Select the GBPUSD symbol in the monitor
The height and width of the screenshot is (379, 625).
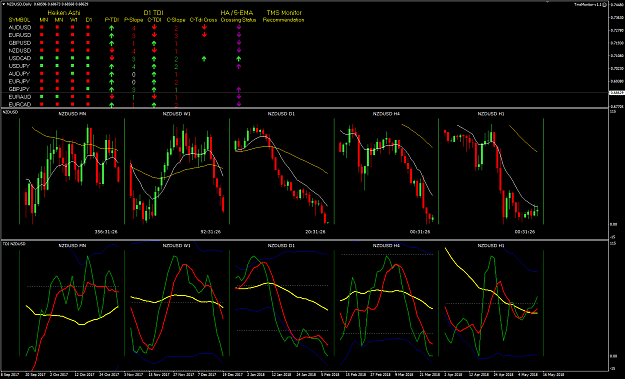coord(20,43)
